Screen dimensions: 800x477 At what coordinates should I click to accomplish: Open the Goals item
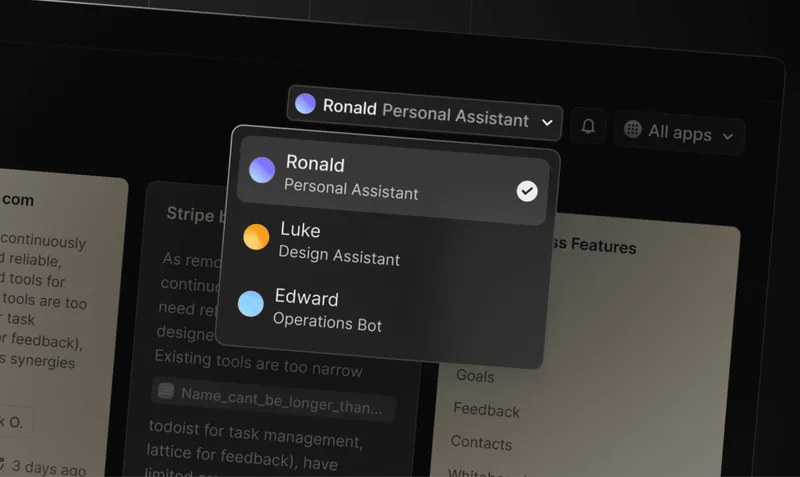475,376
